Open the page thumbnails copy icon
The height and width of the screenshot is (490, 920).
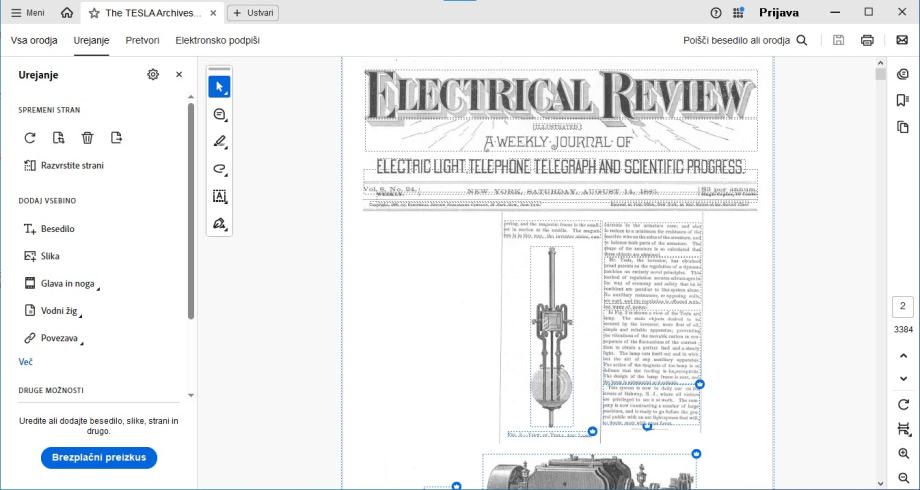(903, 127)
